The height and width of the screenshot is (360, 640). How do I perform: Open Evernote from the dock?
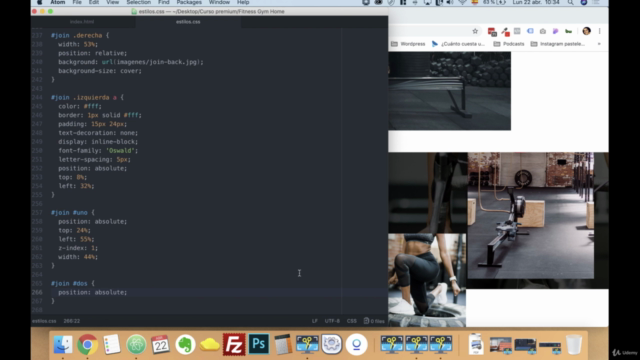click(x=185, y=345)
